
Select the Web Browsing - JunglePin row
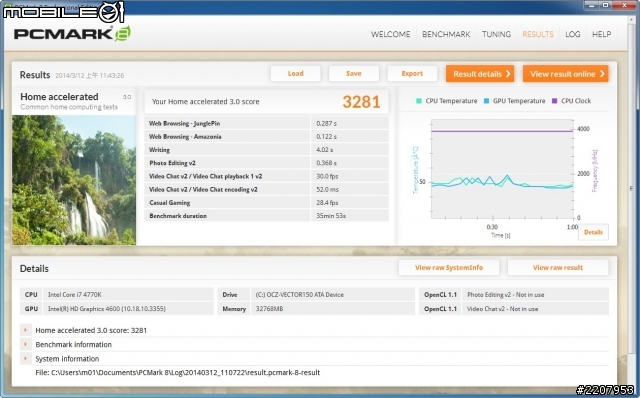266,123
